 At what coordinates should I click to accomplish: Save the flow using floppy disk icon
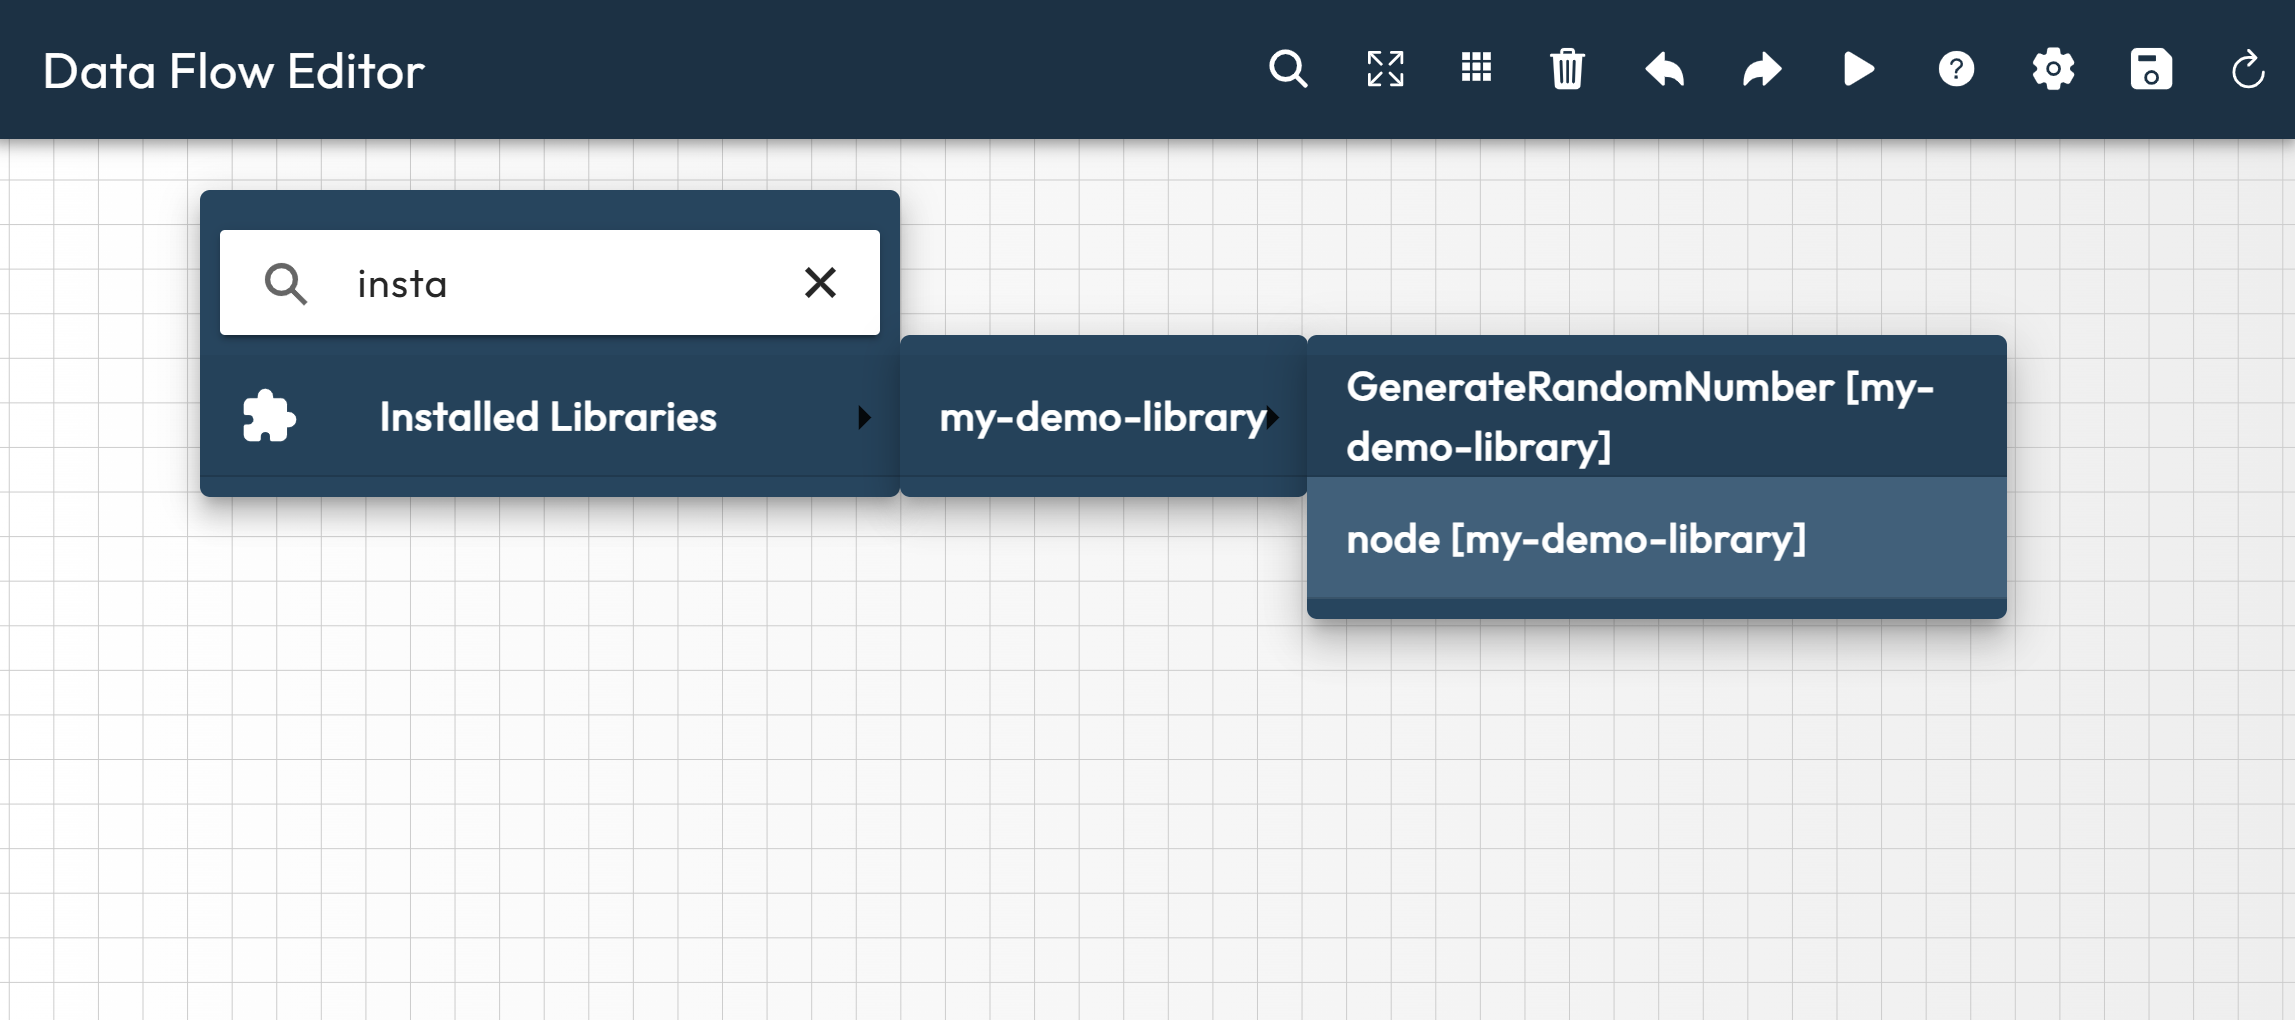pos(2151,70)
